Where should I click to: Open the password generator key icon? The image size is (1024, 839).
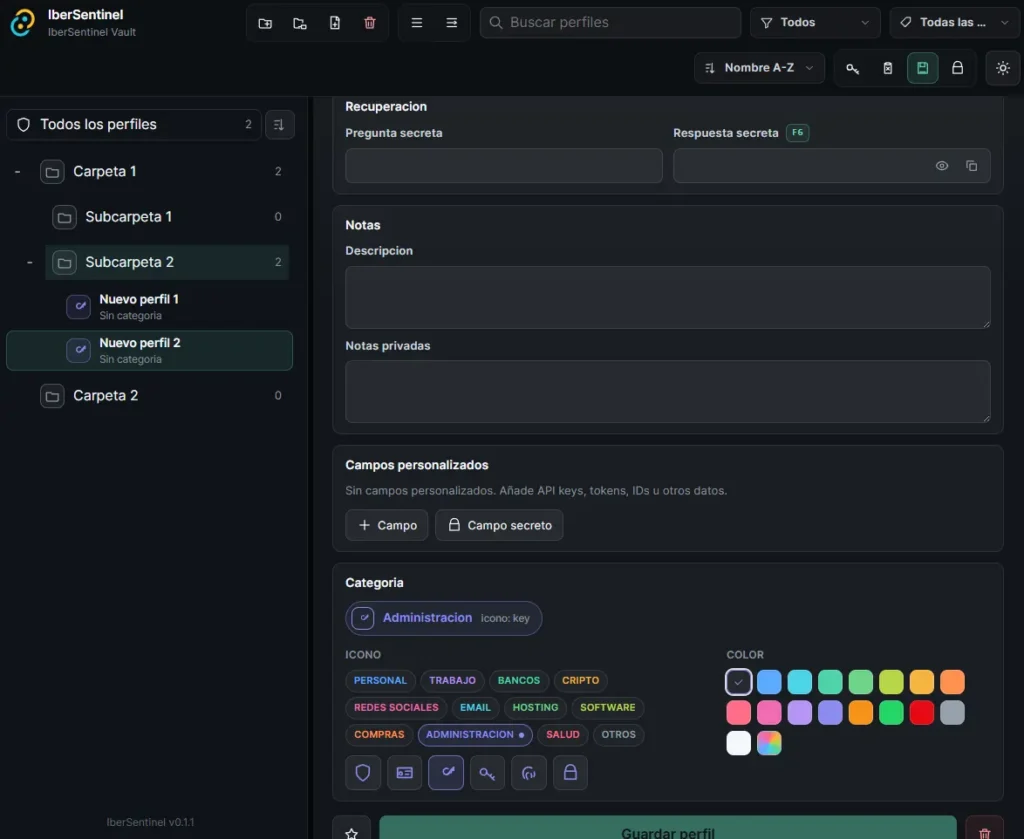(852, 68)
